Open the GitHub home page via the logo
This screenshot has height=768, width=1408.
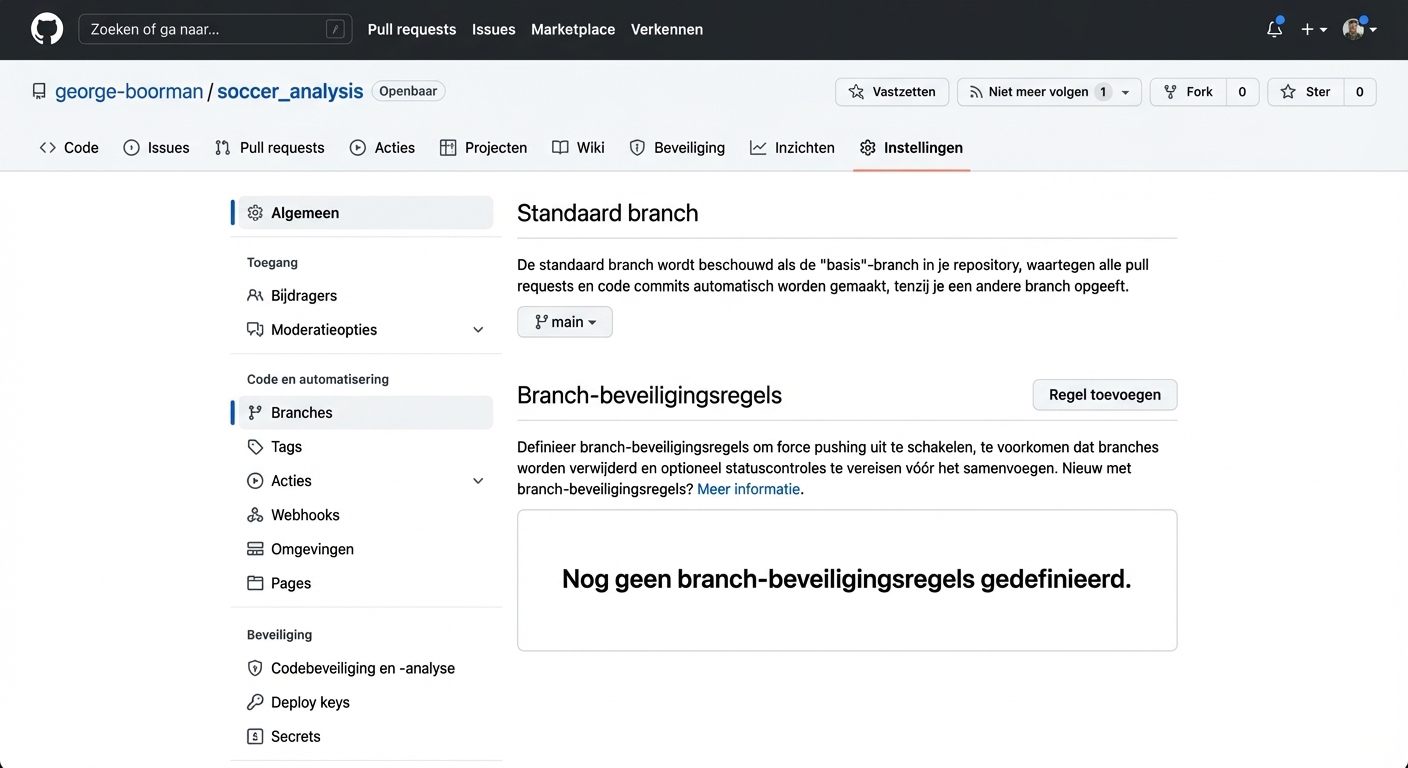[x=46, y=29]
